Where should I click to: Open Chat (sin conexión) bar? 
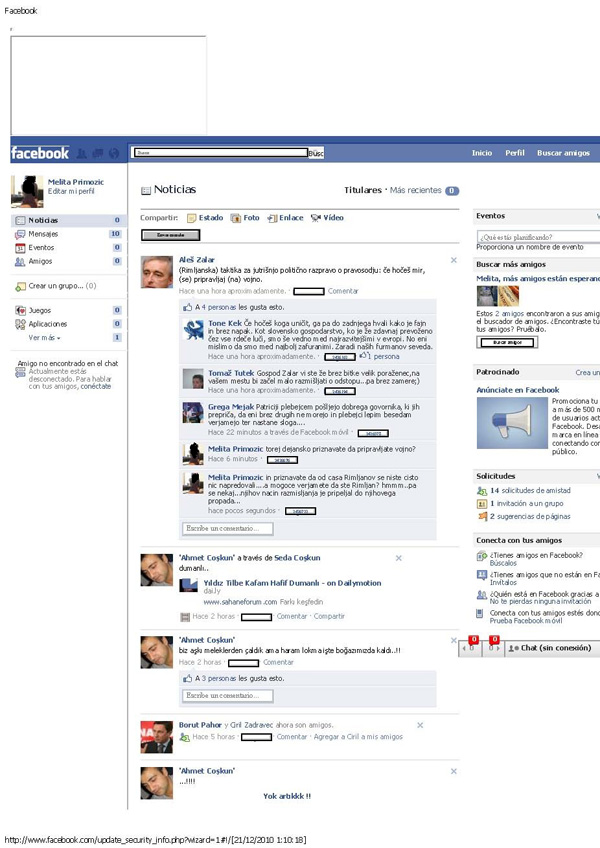550,648
